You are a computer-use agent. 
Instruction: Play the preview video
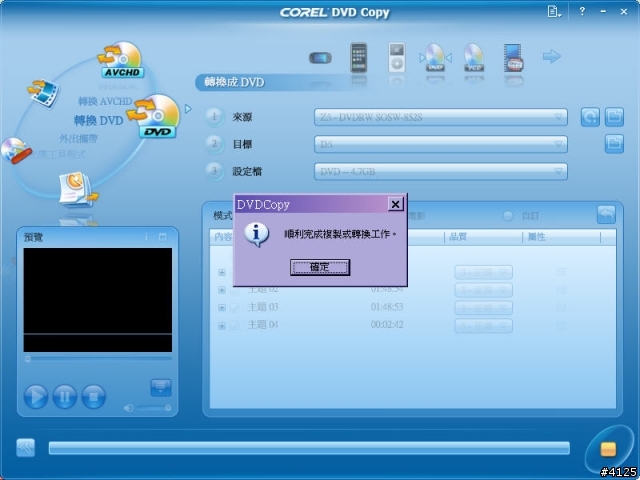(36, 396)
